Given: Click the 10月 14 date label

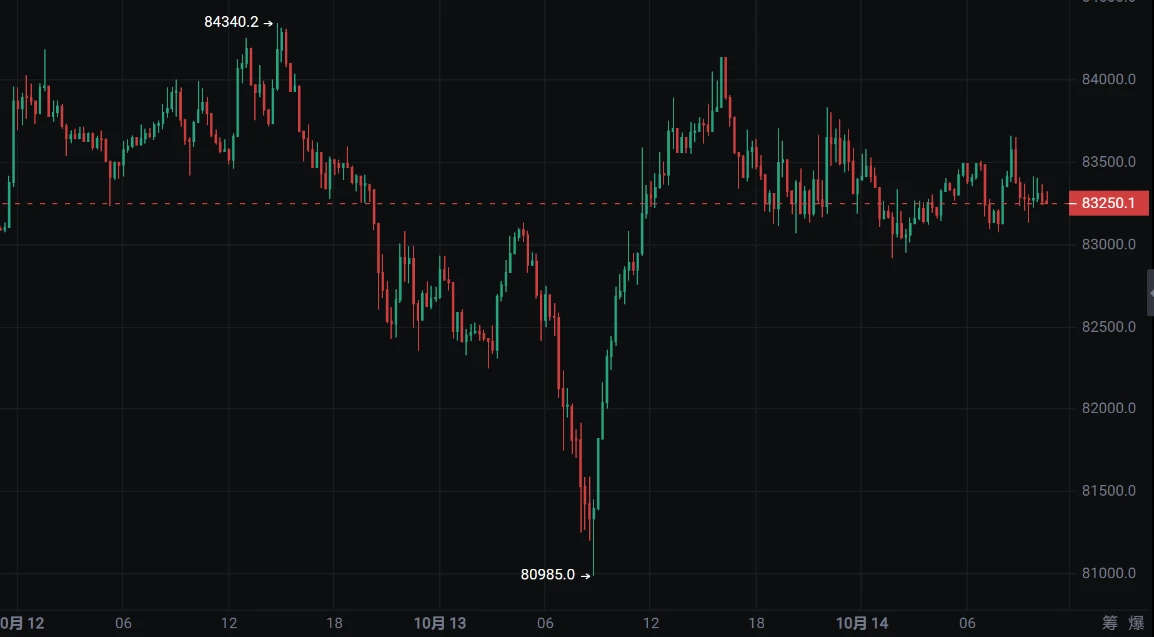Looking at the screenshot, I should (862, 624).
